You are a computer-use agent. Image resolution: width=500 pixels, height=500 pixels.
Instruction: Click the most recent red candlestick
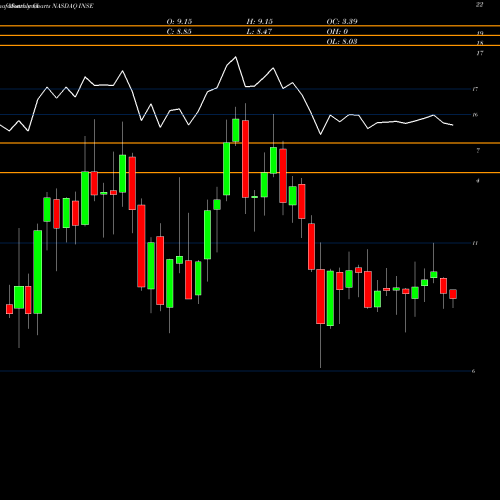pyautogui.click(x=453, y=294)
